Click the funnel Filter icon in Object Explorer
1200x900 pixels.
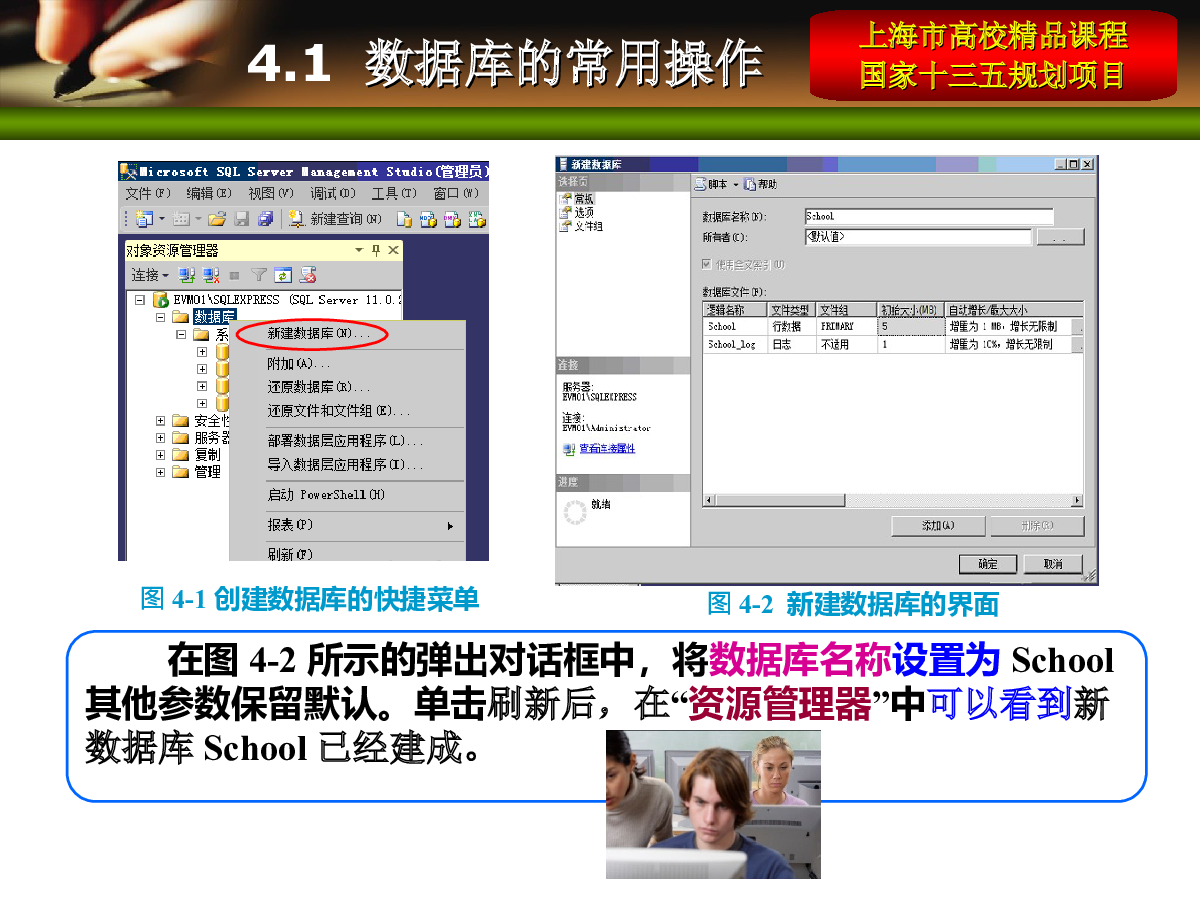click(x=258, y=275)
